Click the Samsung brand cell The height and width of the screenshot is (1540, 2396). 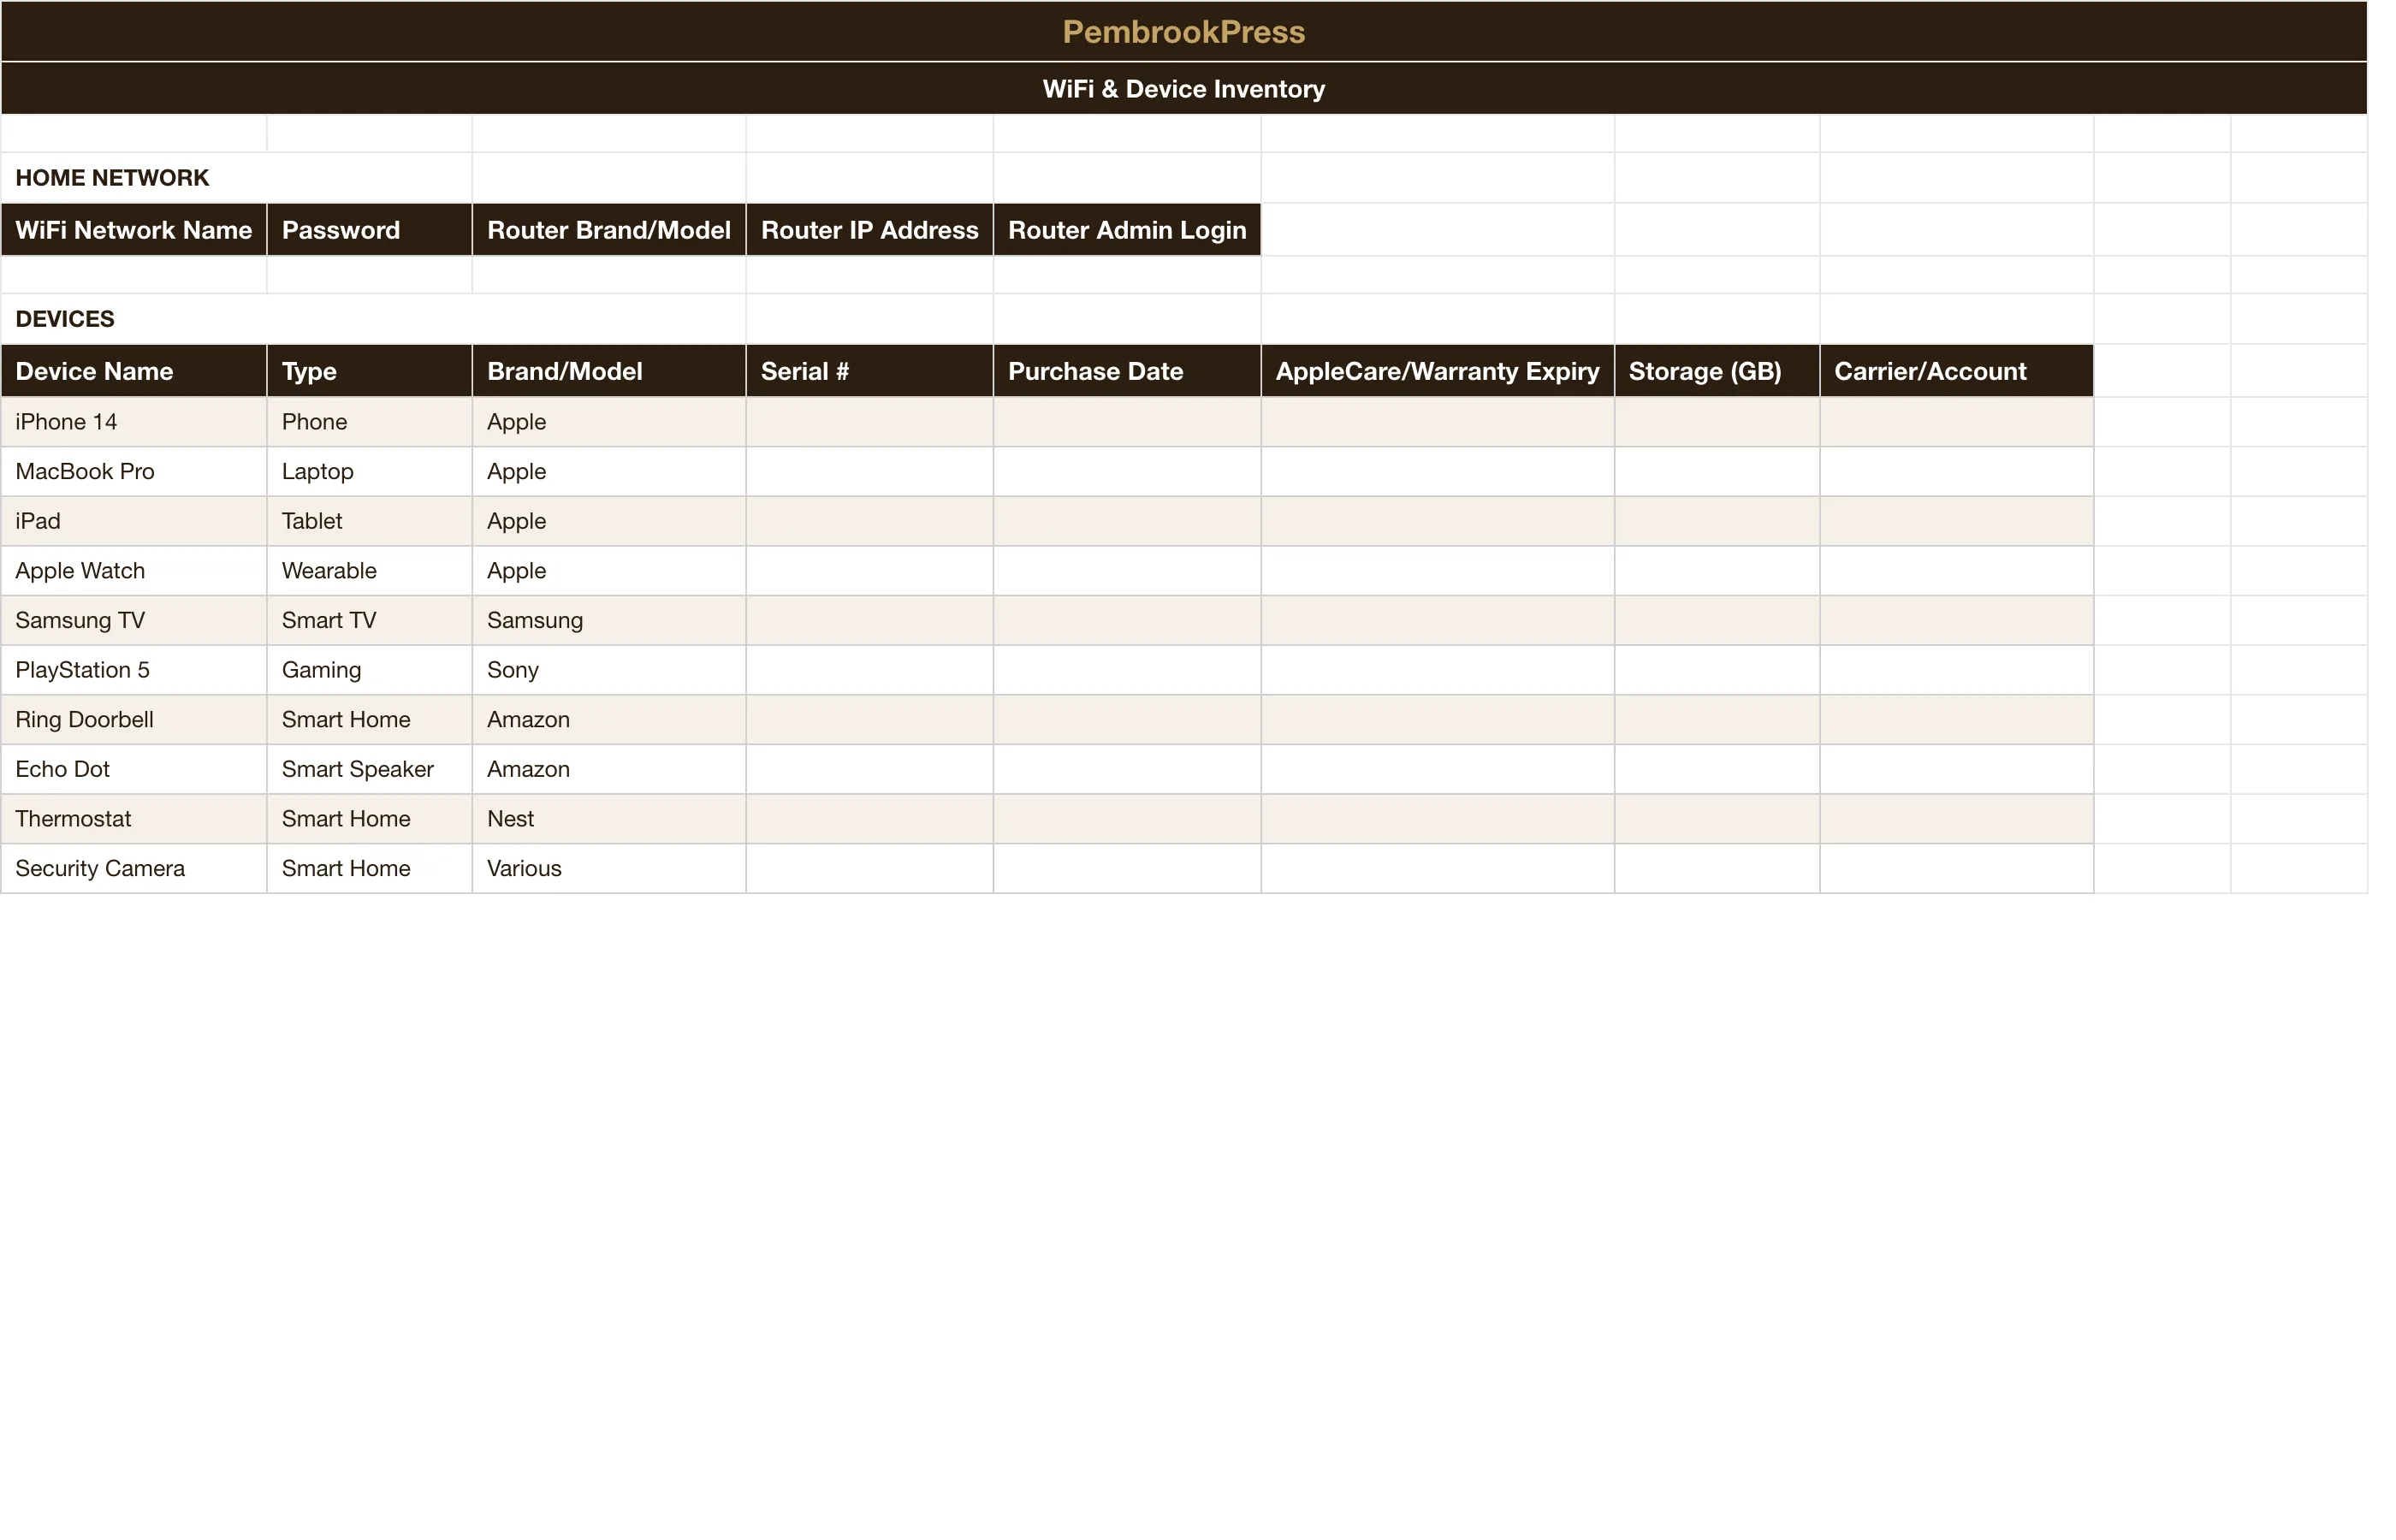tap(609, 620)
